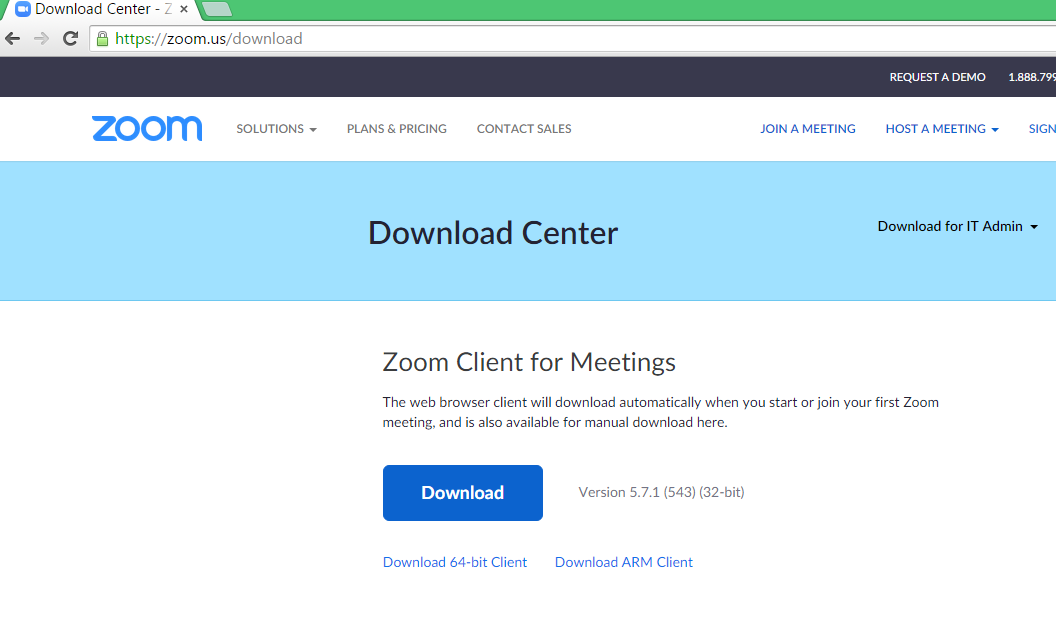Select the Download Center browser tab
The height and width of the screenshot is (634, 1056).
pos(101,9)
